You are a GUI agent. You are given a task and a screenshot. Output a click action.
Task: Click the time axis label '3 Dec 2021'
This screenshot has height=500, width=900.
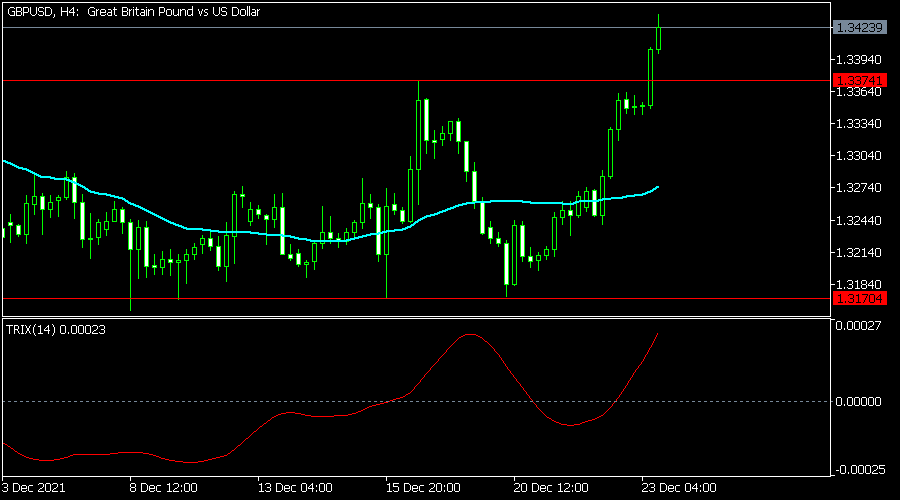tap(34, 488)
